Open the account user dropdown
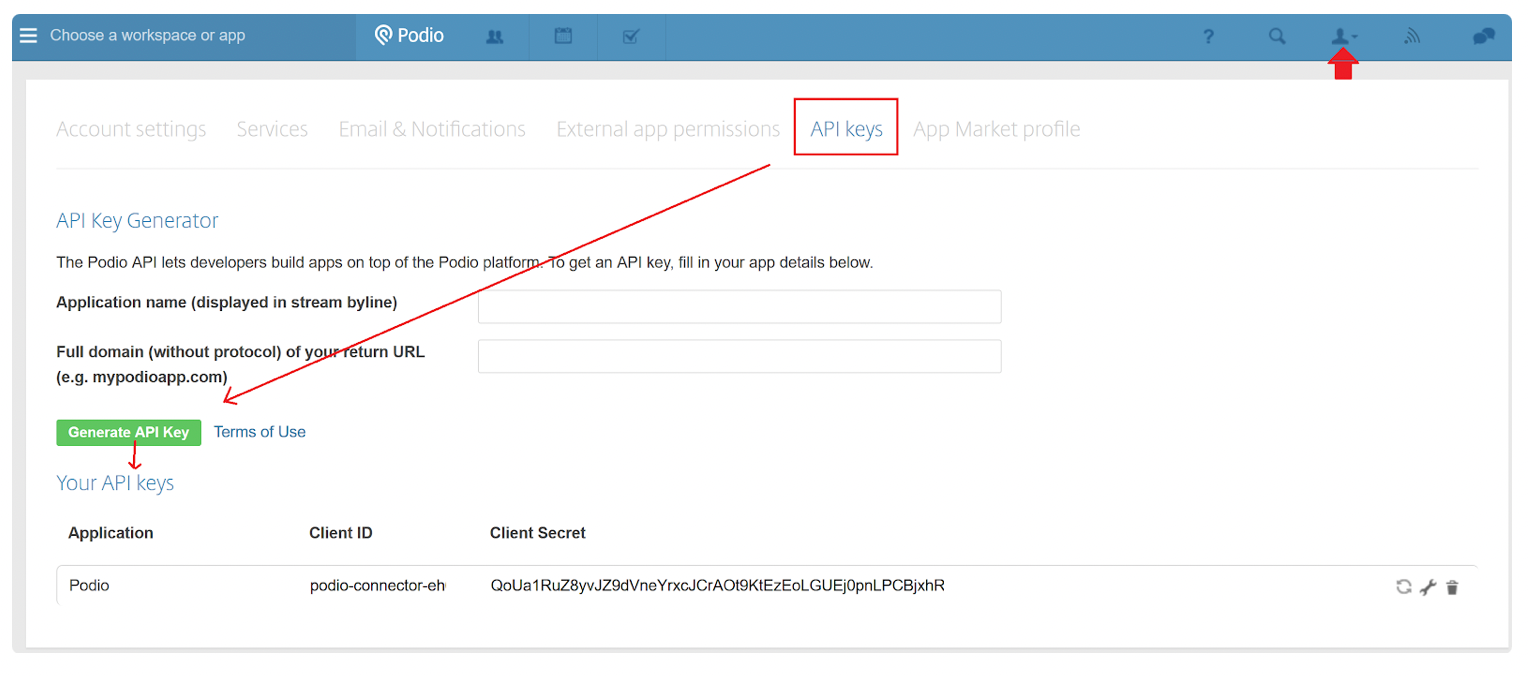This screenshot has height=676, width=1528. (x=1344, y=37)
